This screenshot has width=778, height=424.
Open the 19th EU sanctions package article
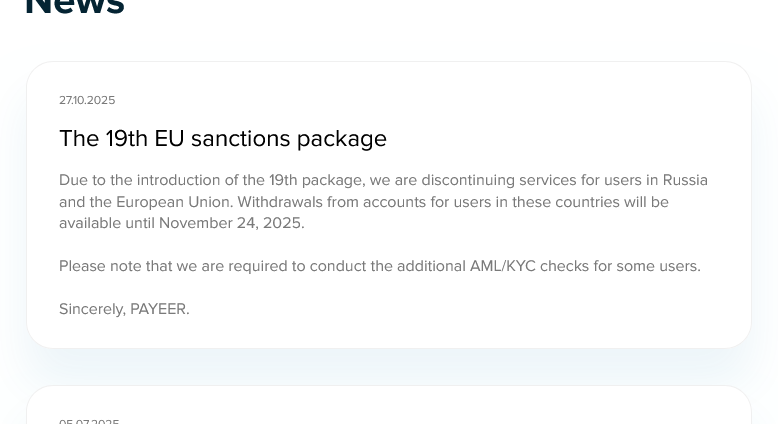222,138
